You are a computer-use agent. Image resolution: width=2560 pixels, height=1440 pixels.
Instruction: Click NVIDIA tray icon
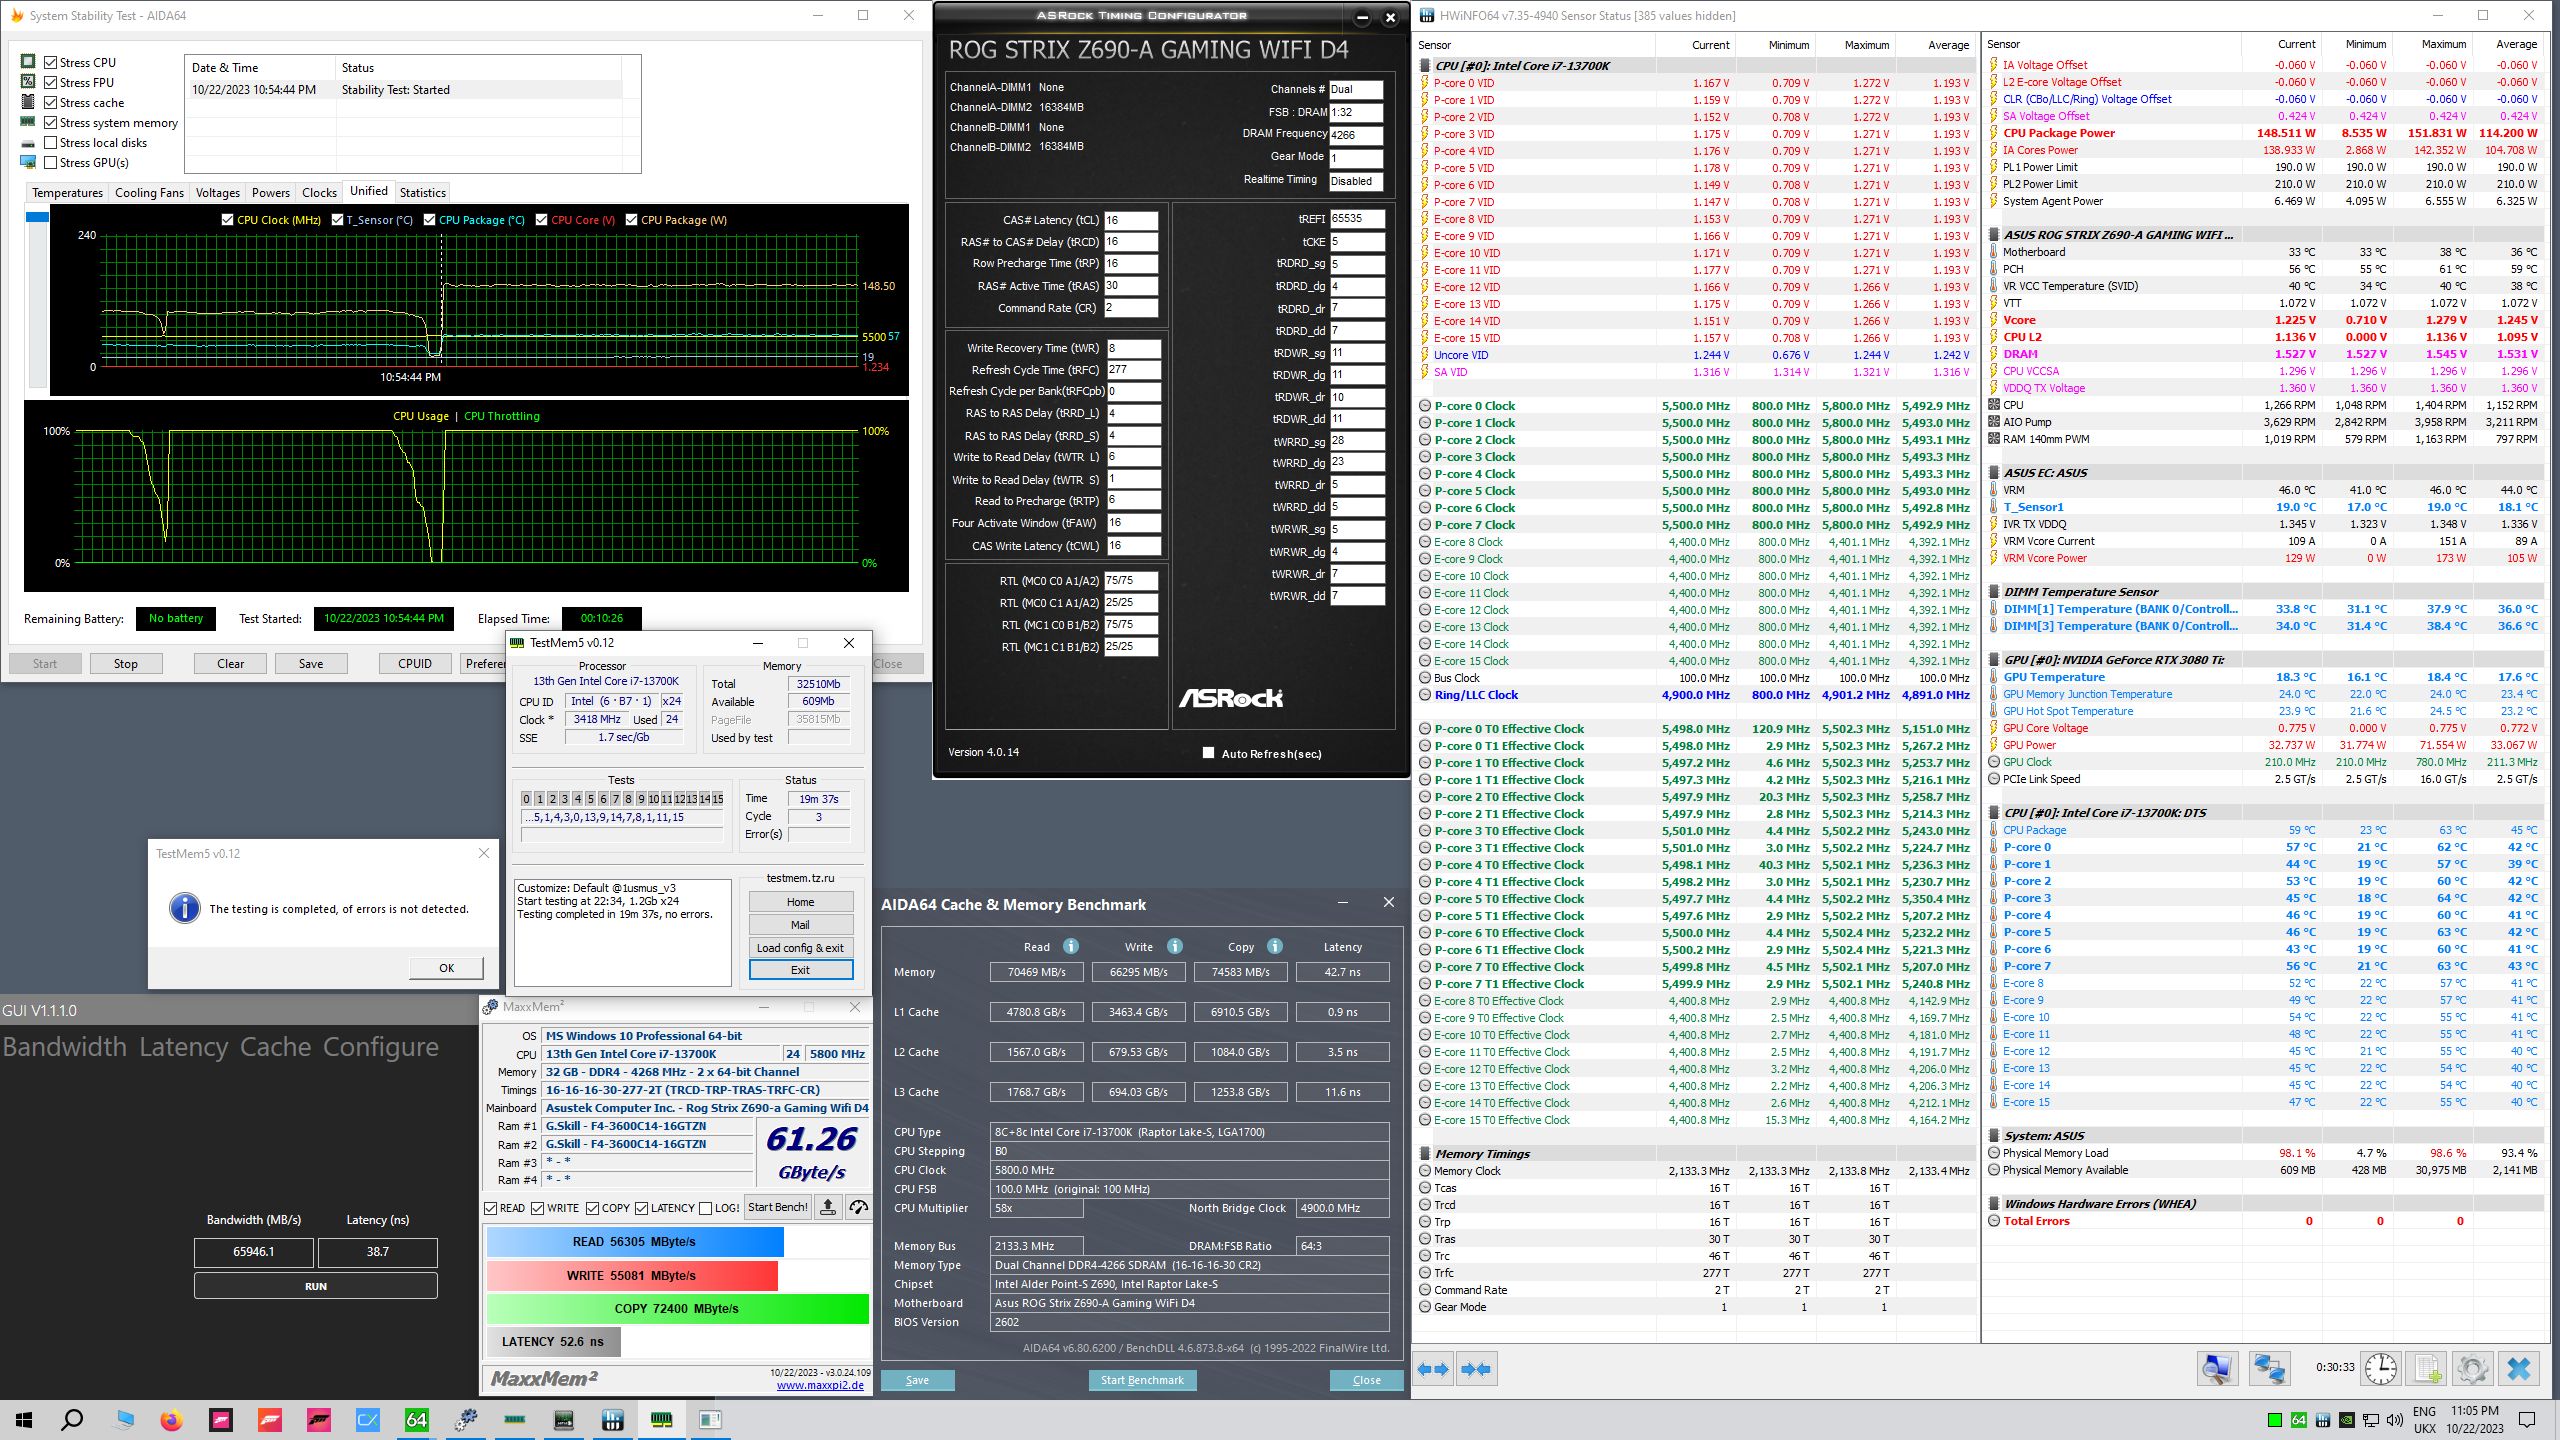coord(2346,1420)
